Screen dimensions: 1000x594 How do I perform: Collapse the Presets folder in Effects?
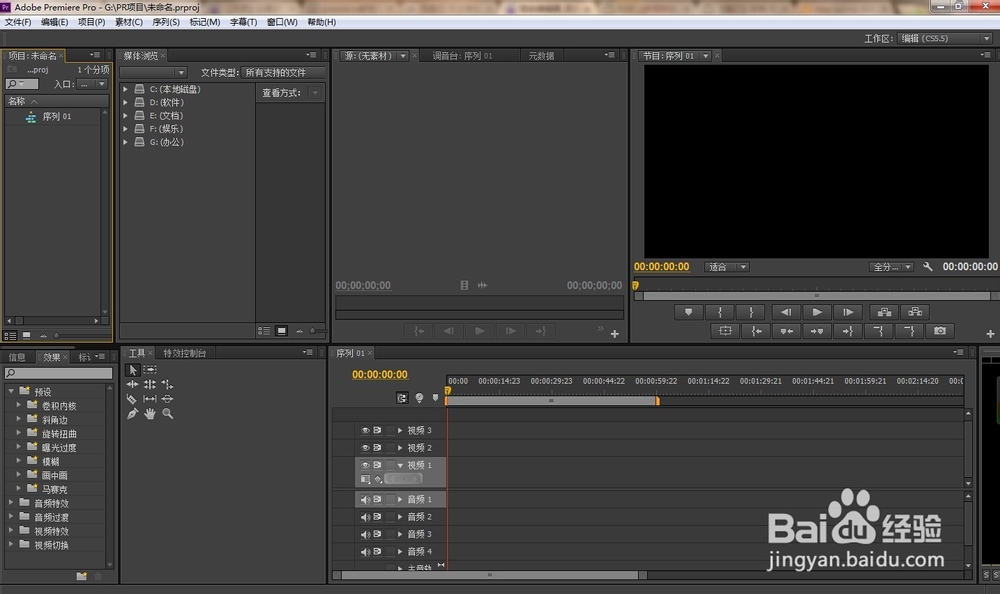tap(11, 390)
